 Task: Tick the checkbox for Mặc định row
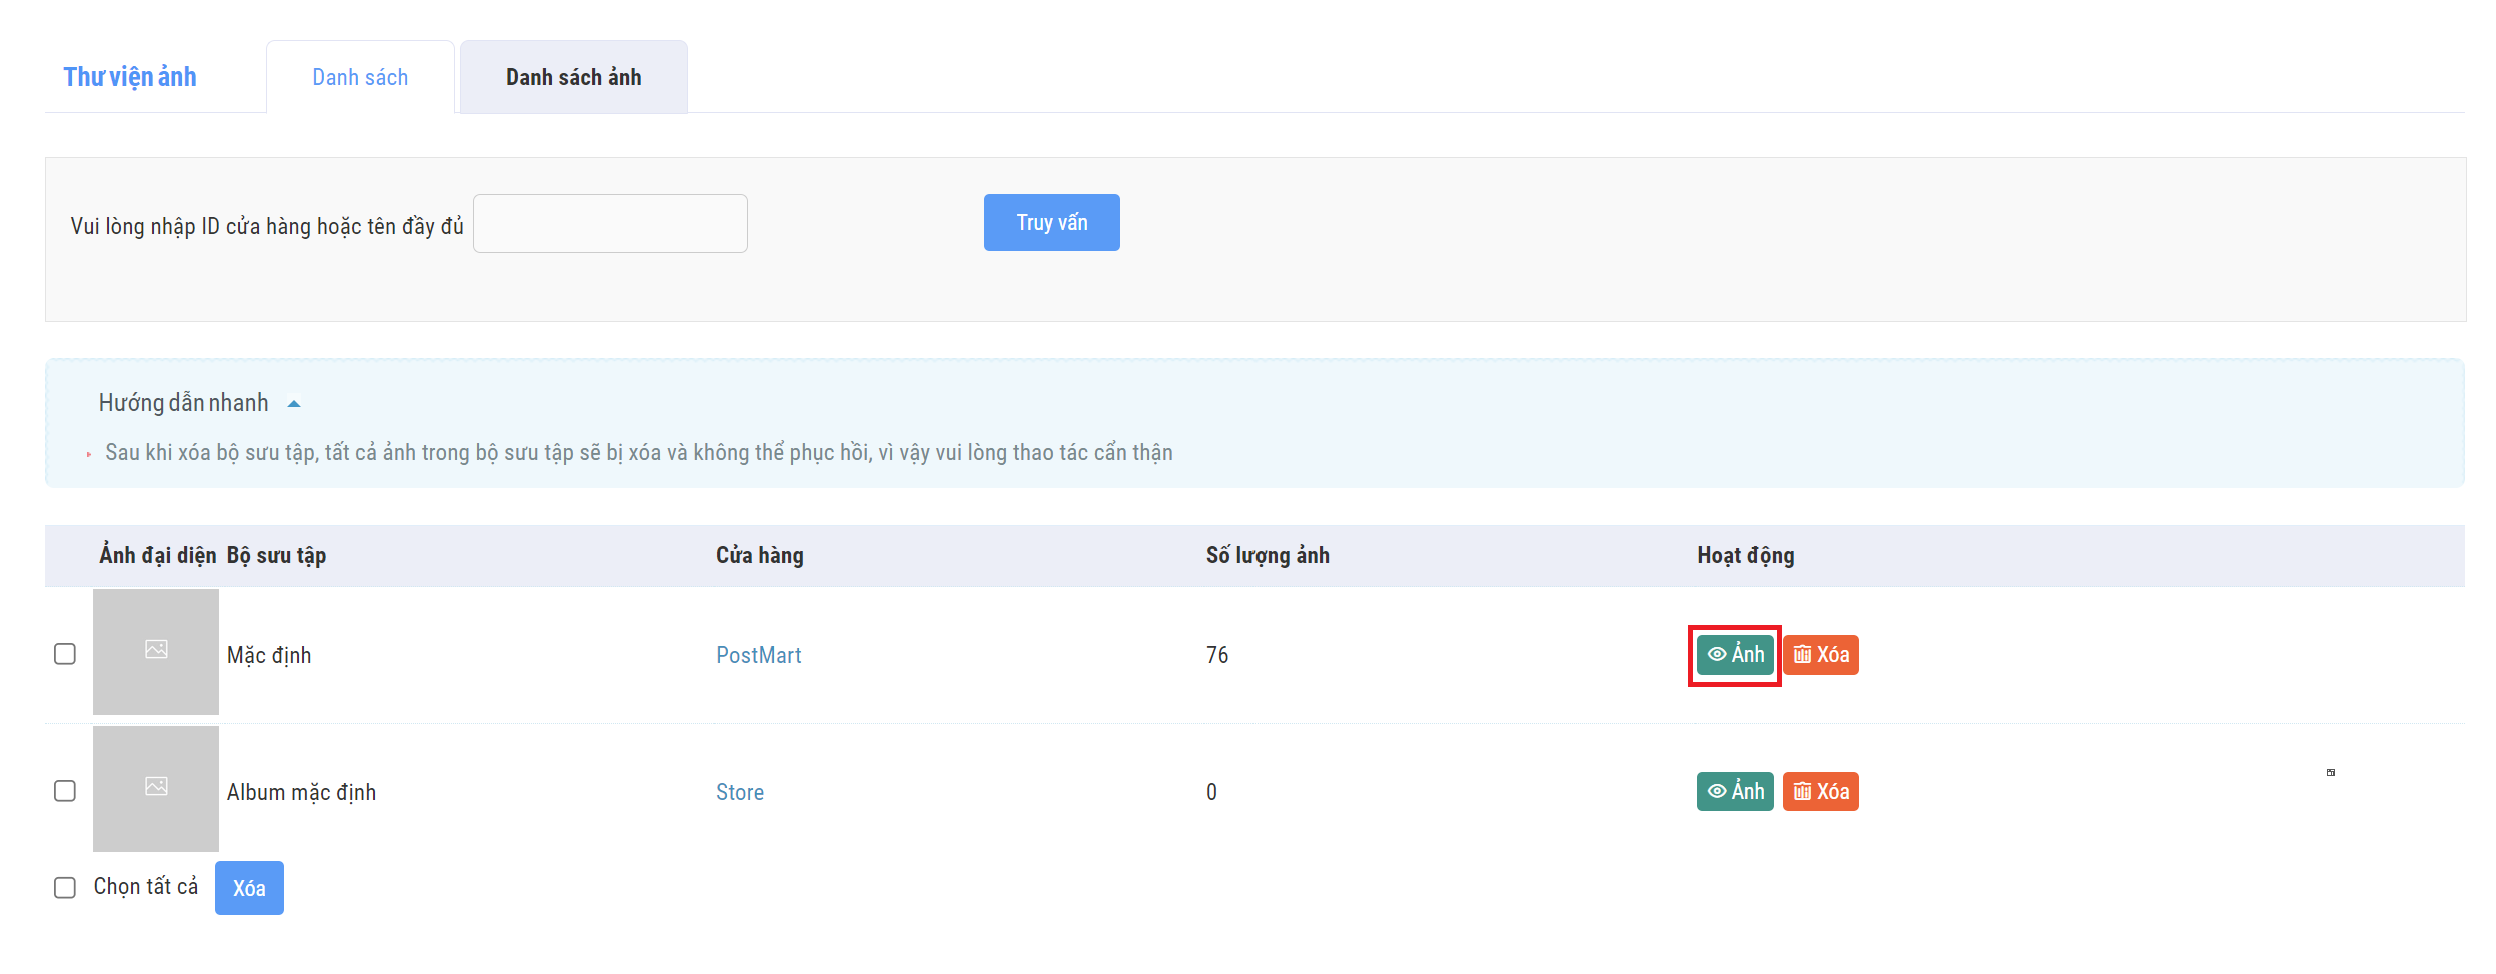[65, 654]
